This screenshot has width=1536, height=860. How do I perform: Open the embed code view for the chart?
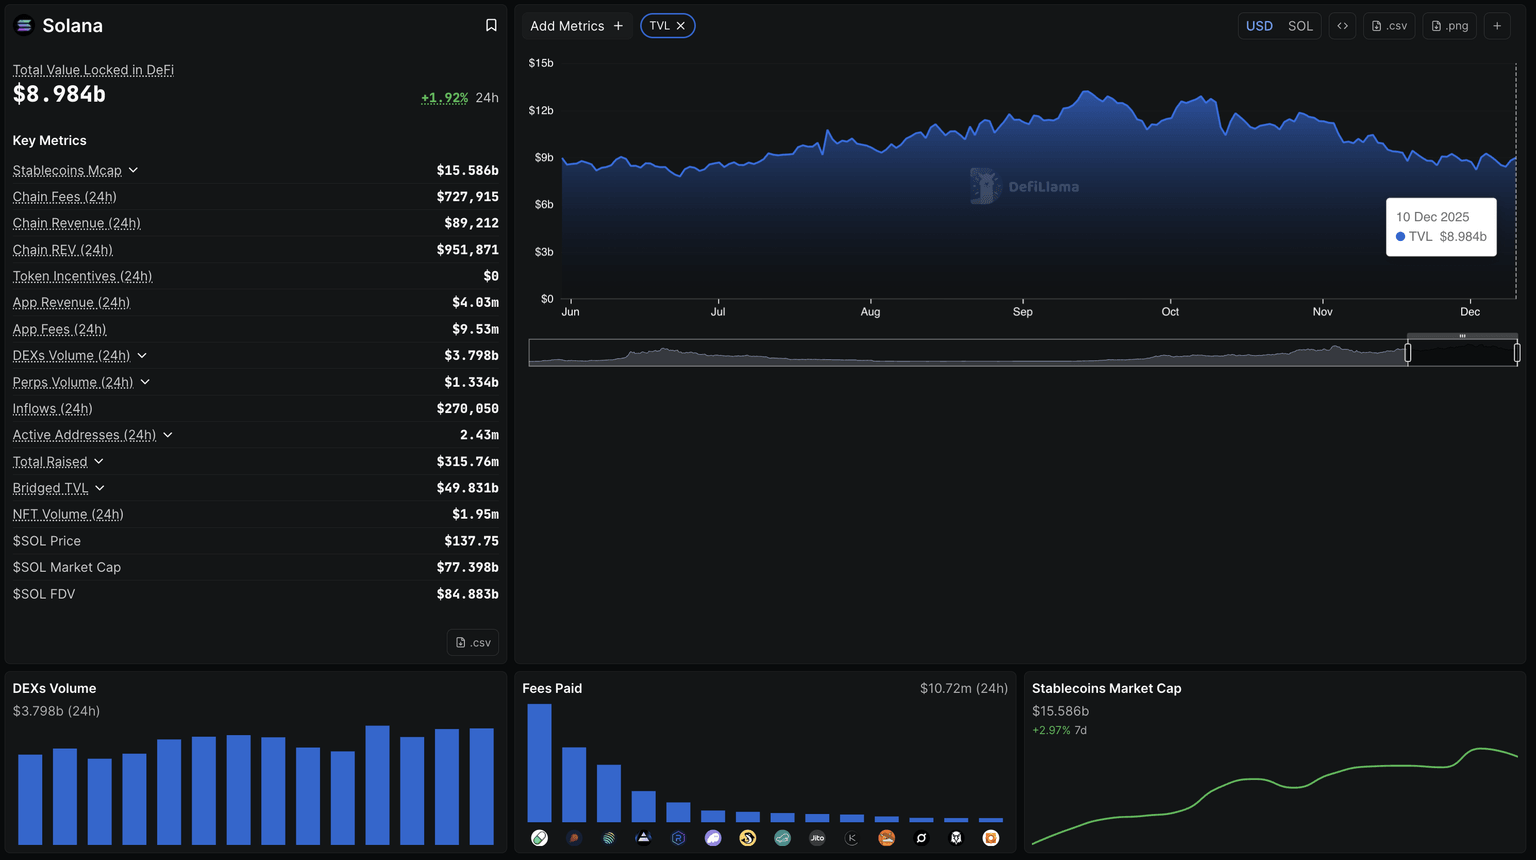point(1342,25)
